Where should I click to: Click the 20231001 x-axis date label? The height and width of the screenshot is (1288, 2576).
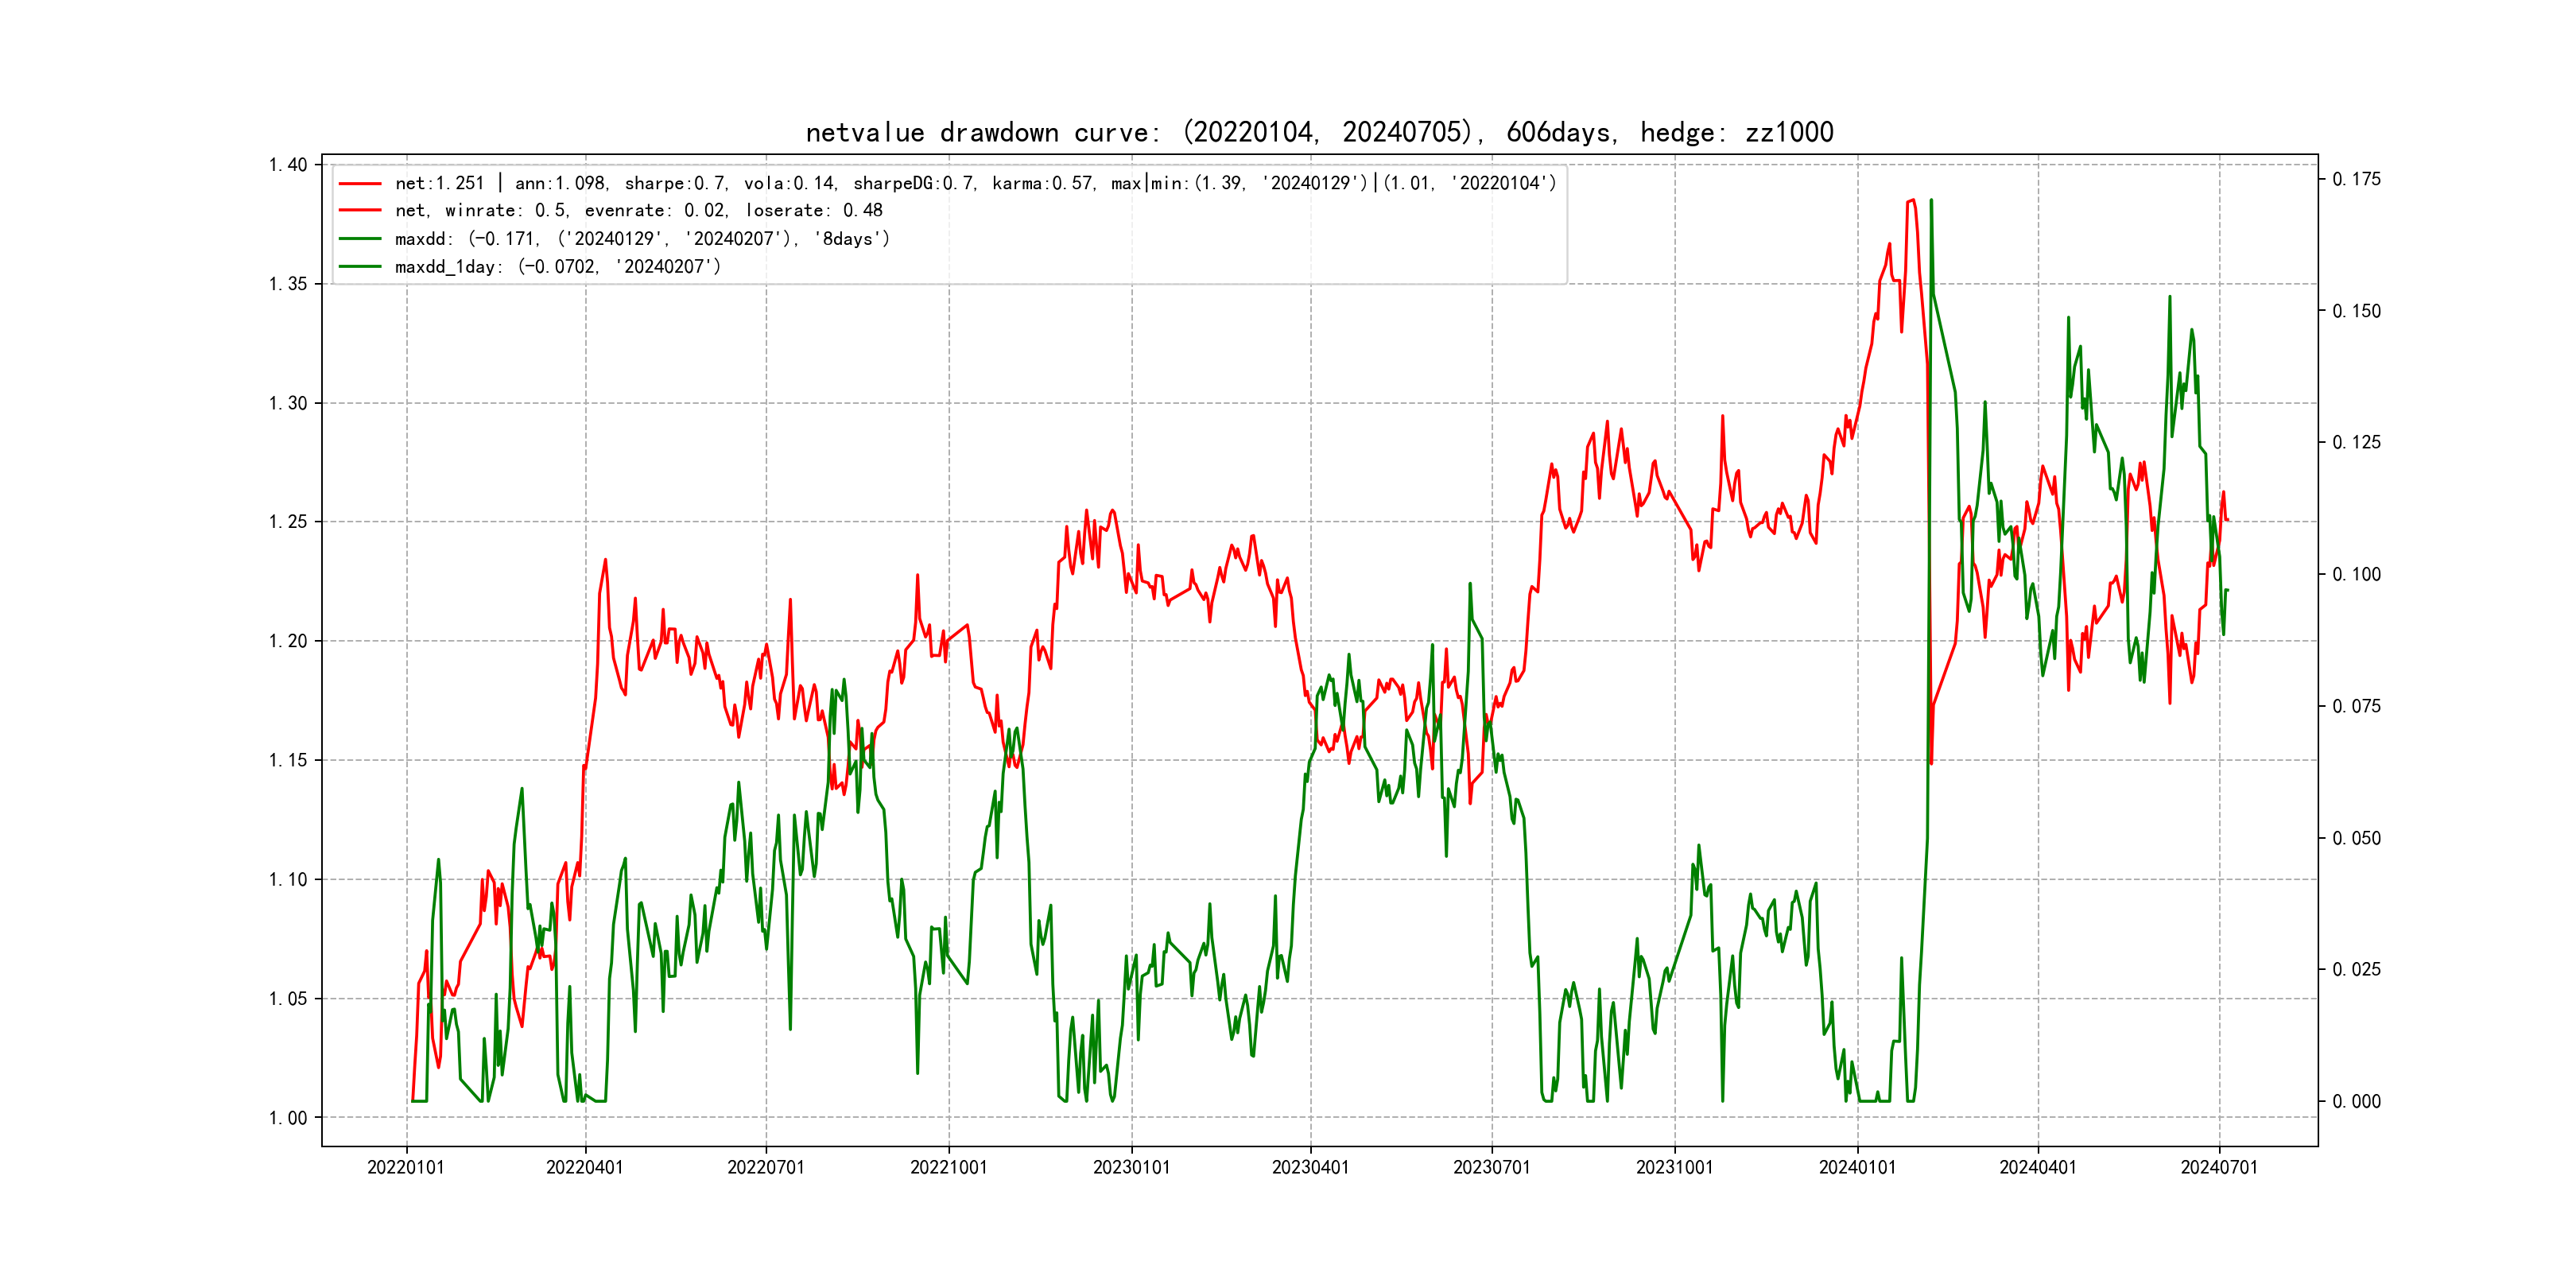tap(1674, 1167)
